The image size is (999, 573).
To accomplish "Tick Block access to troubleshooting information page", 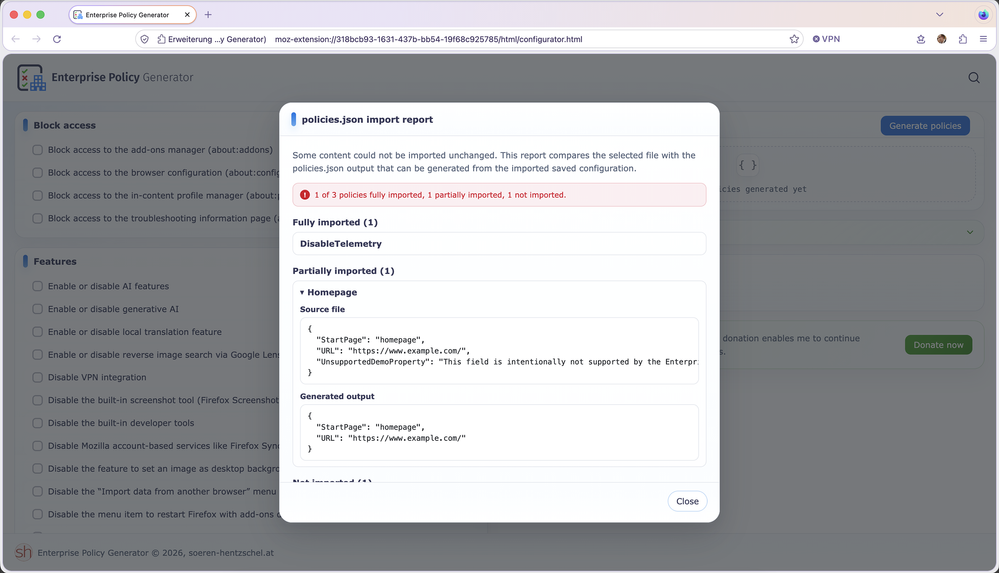I will click(x=38, y=219).
